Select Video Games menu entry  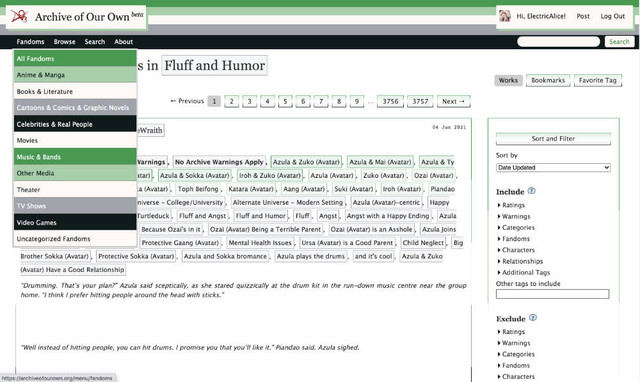[x=75, y=222]
